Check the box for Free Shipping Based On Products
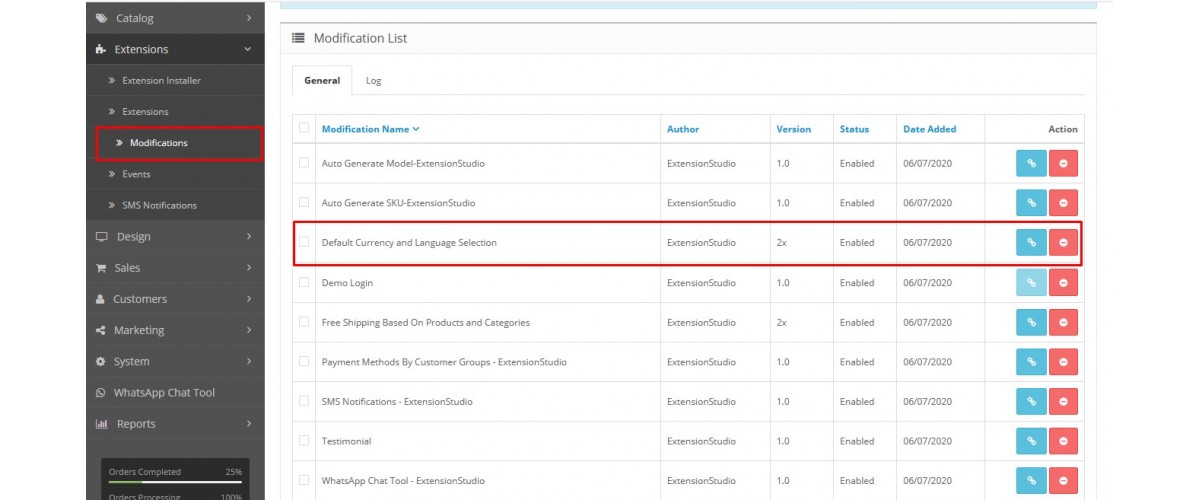The height and width of the screenshot is (500, 1200). point(304,322)
